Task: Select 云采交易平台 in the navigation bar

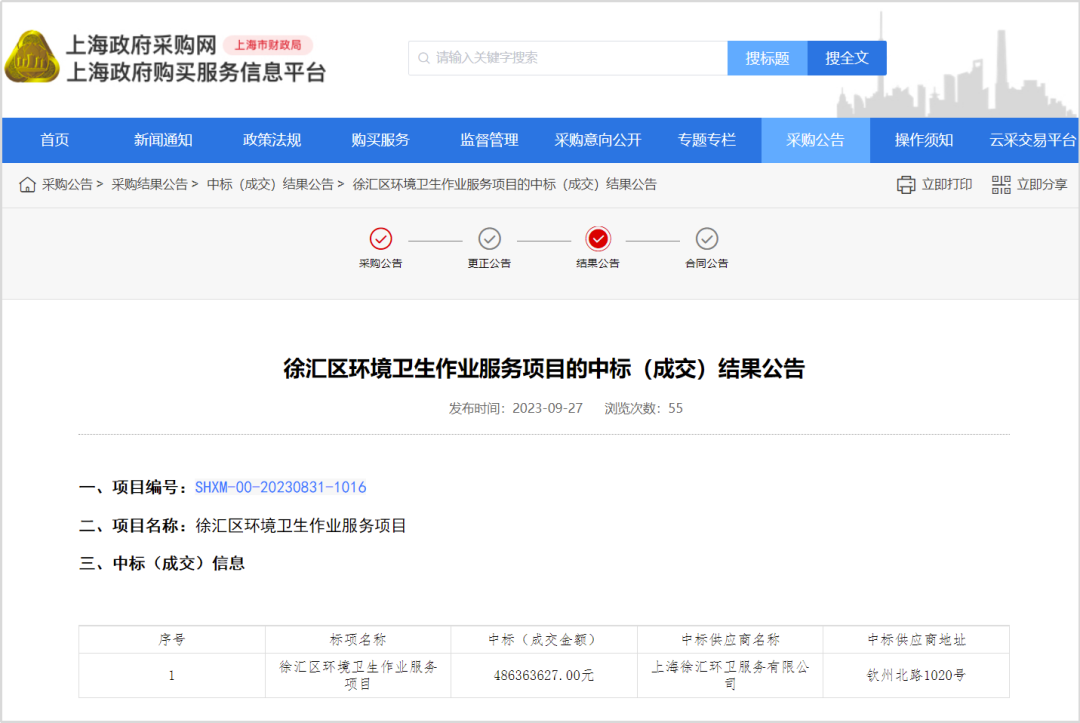Action: pos(1025,140)
